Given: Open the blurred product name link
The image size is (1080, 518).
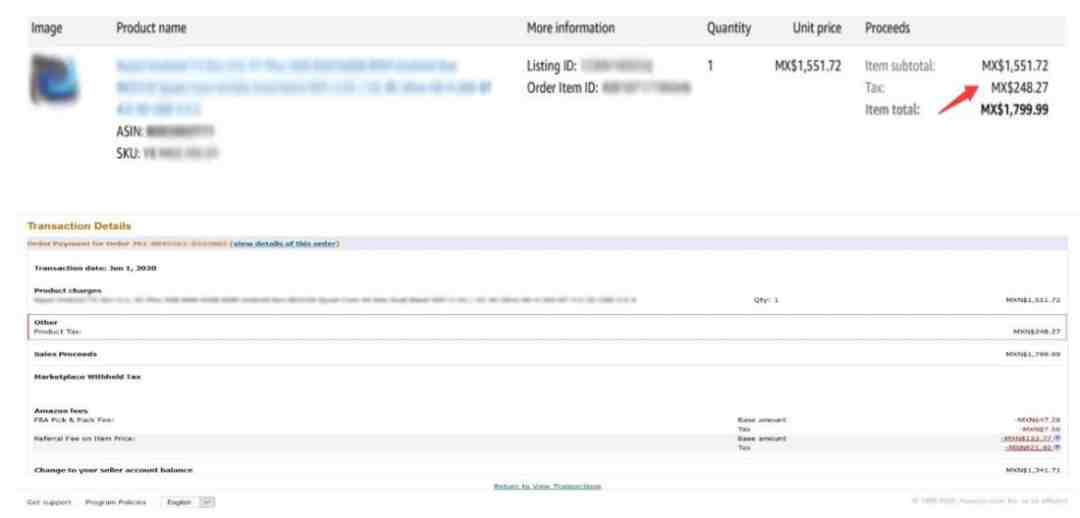Looking at the screenshot, I should coord(303,87).
